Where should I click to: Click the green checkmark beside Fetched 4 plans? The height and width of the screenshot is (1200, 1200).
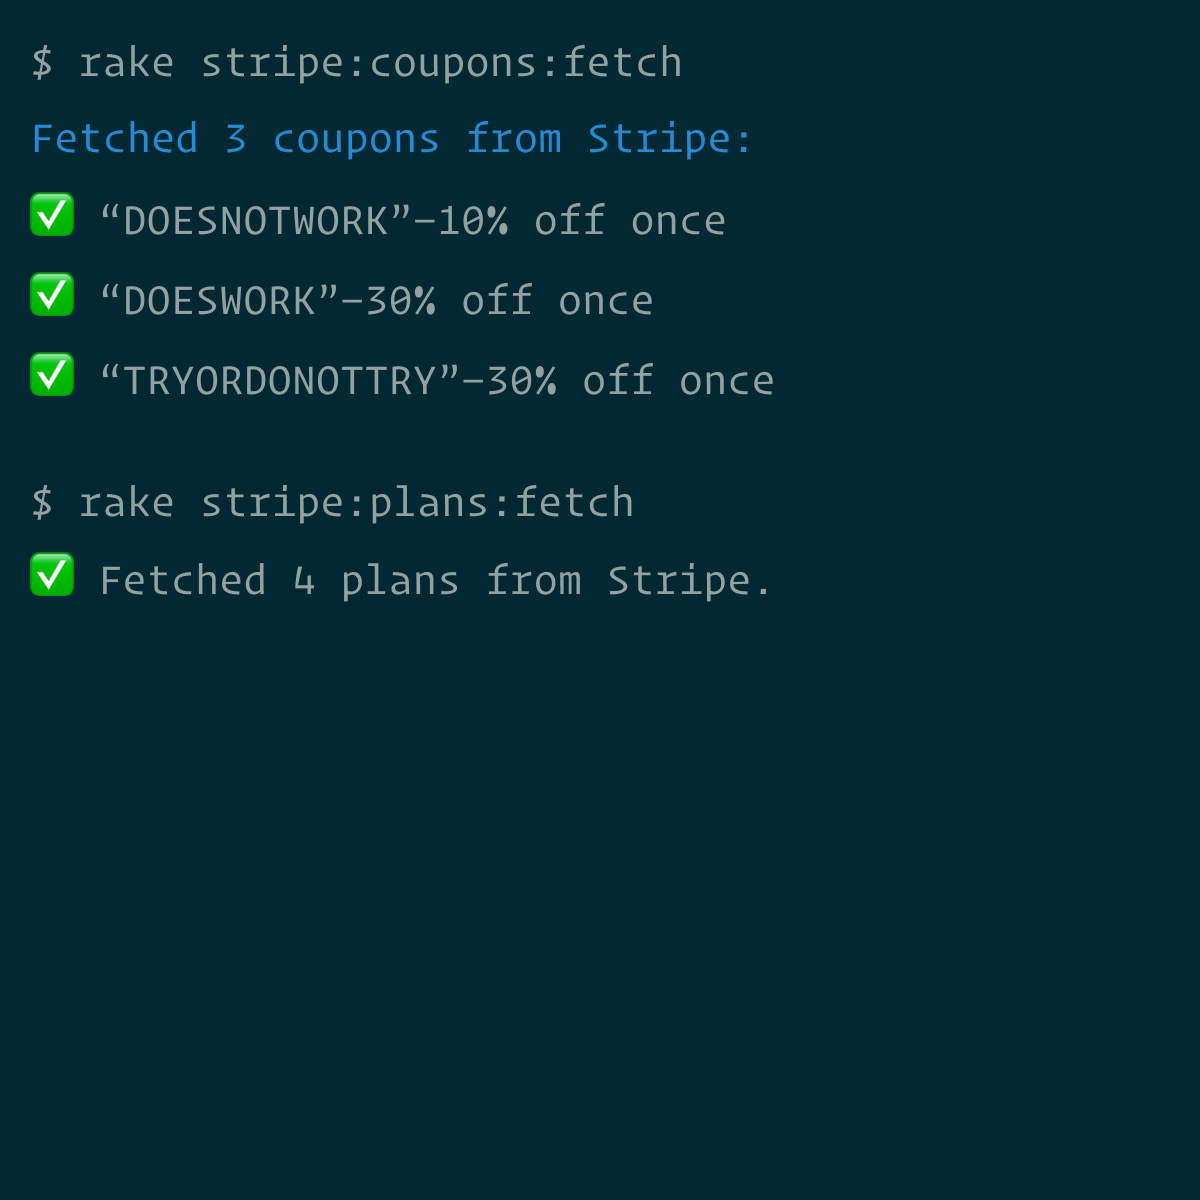(x=52, y=575)
